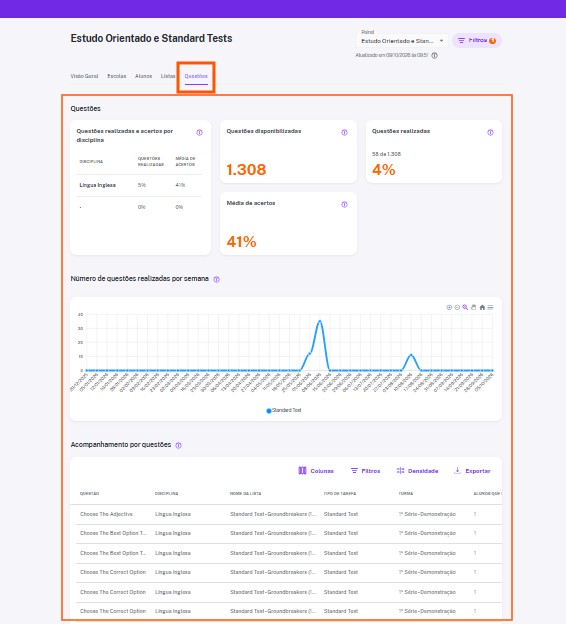Click 'Choose The Adjective' question row
Viewport: 566px width, 624px height.
pyautogui.click(x=286, y=514)
